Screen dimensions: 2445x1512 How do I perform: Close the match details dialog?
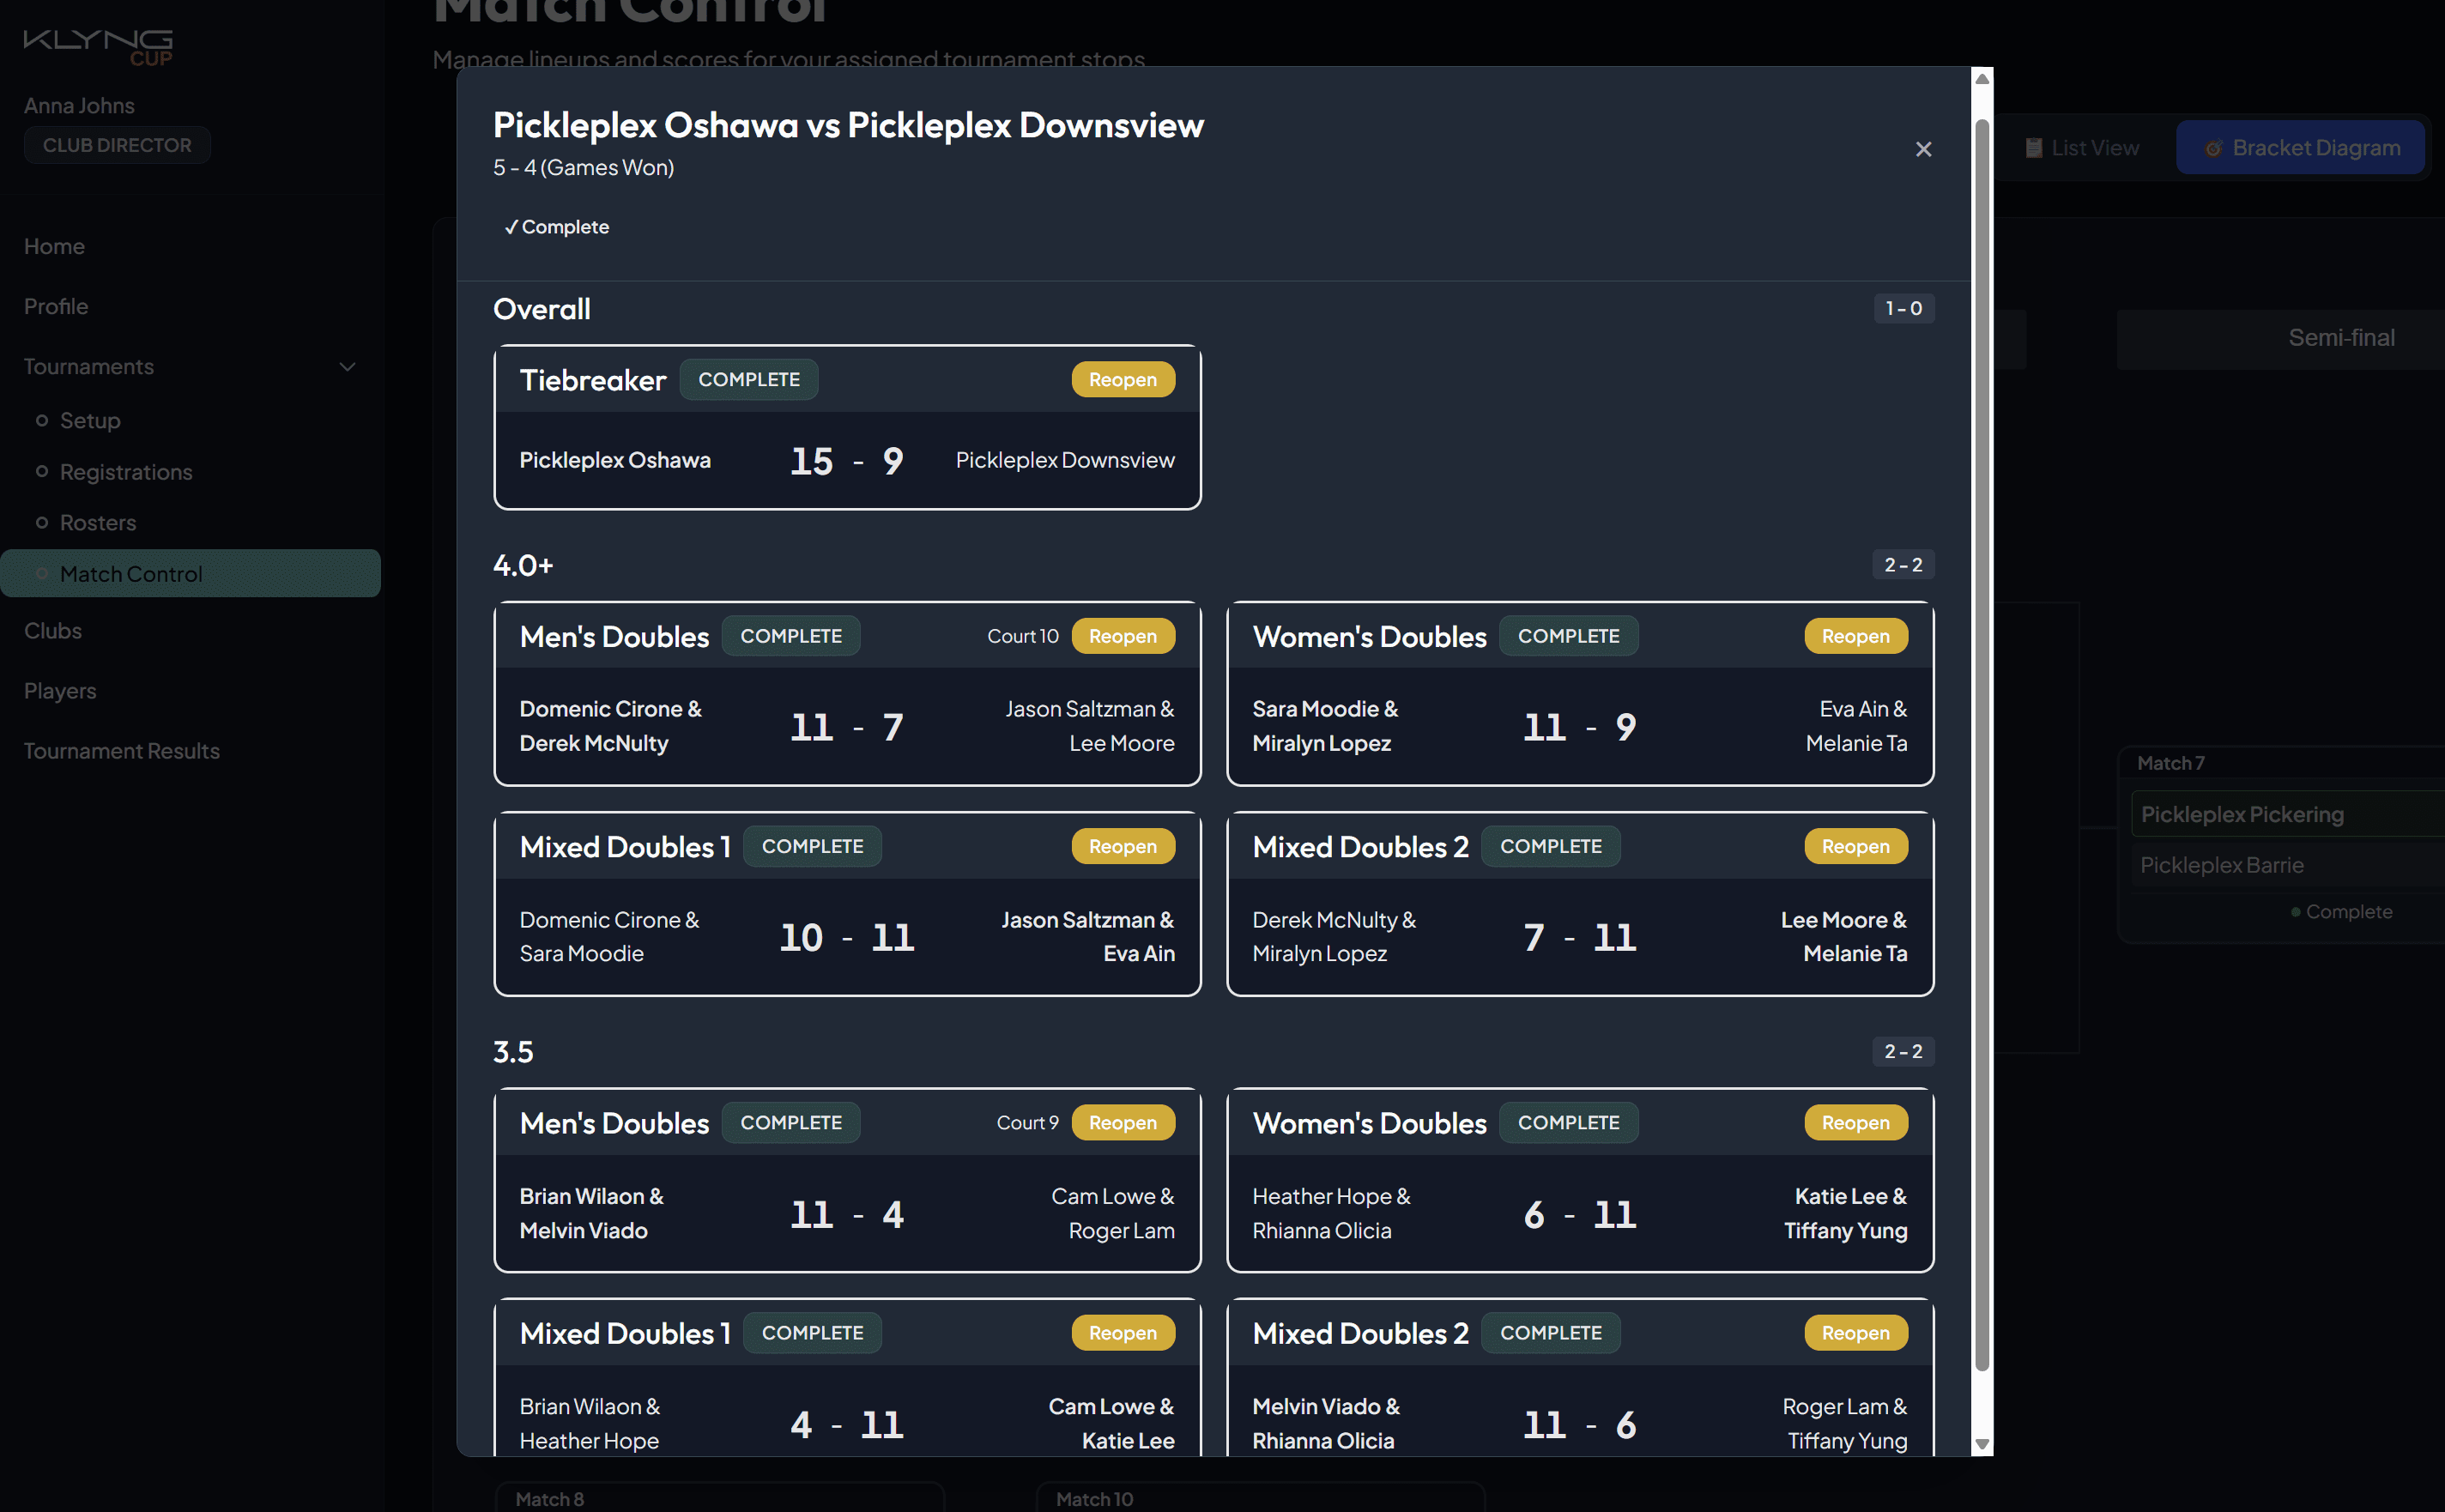coord(1922,149)
